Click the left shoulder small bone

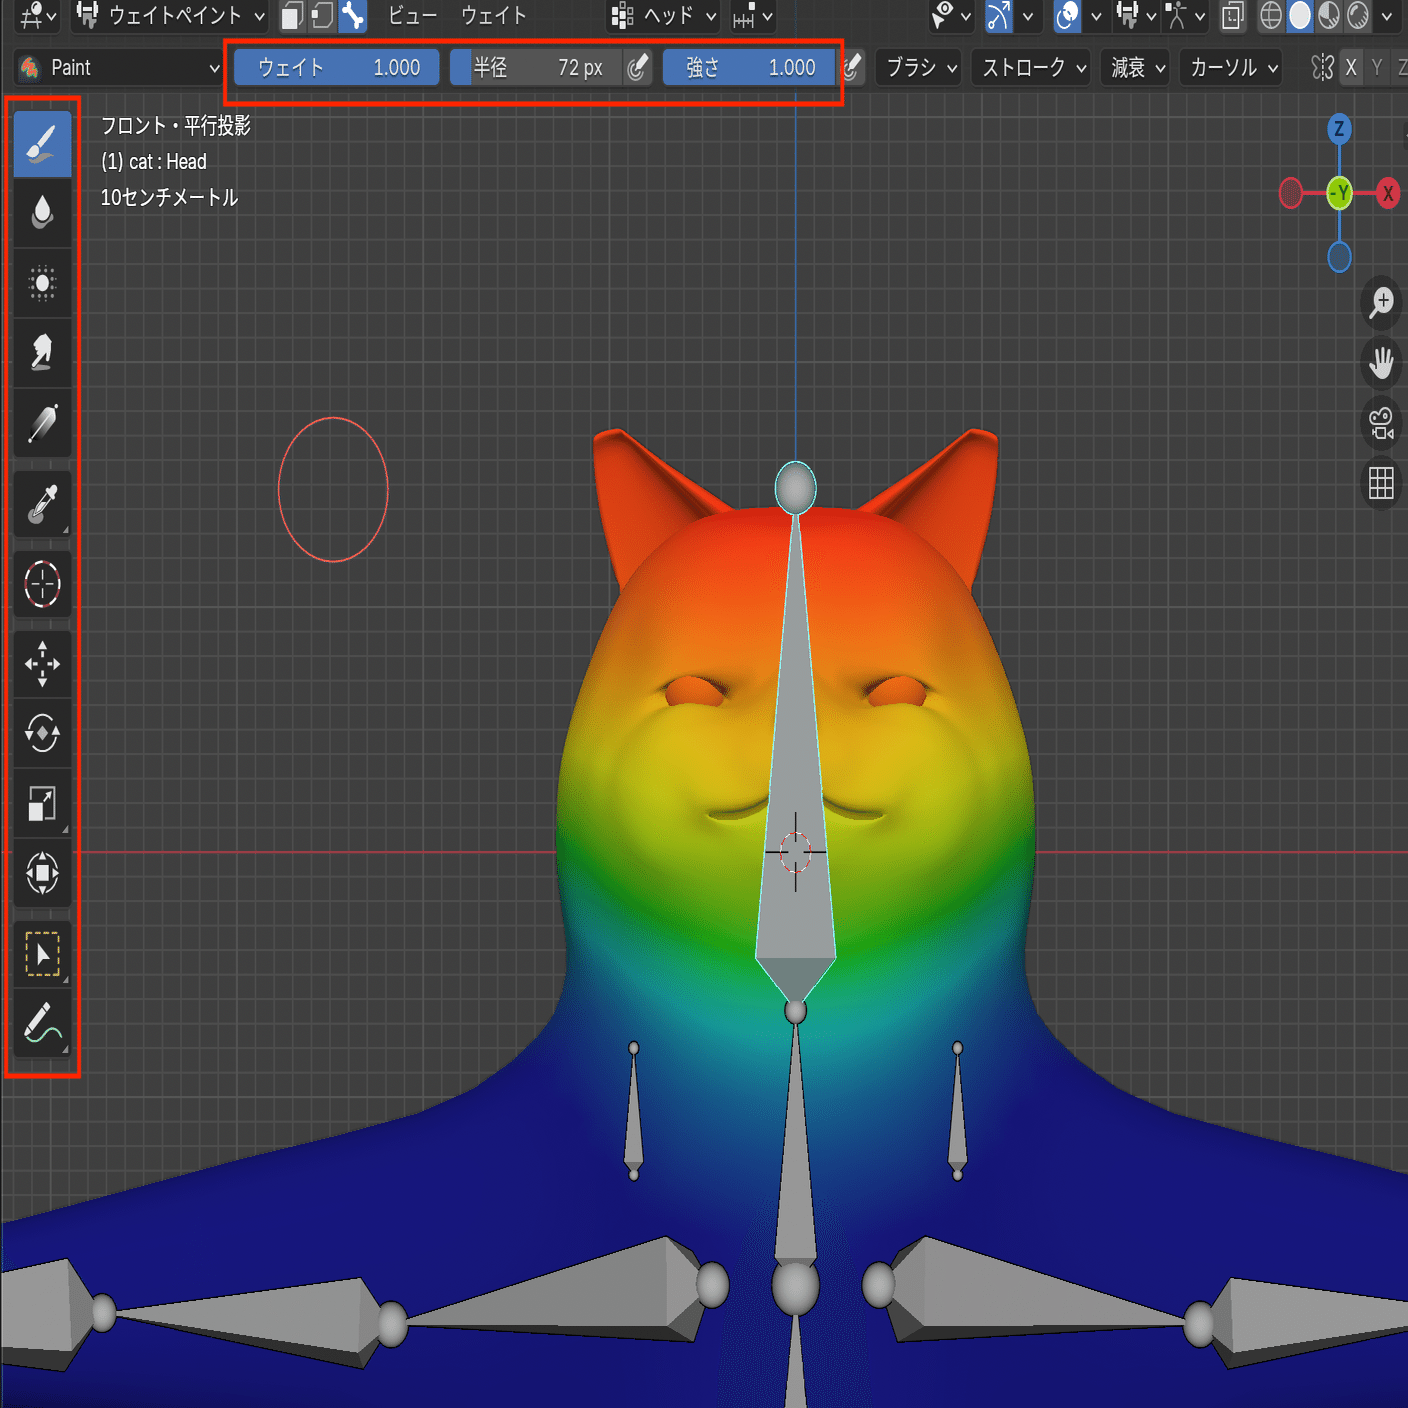633,1110
